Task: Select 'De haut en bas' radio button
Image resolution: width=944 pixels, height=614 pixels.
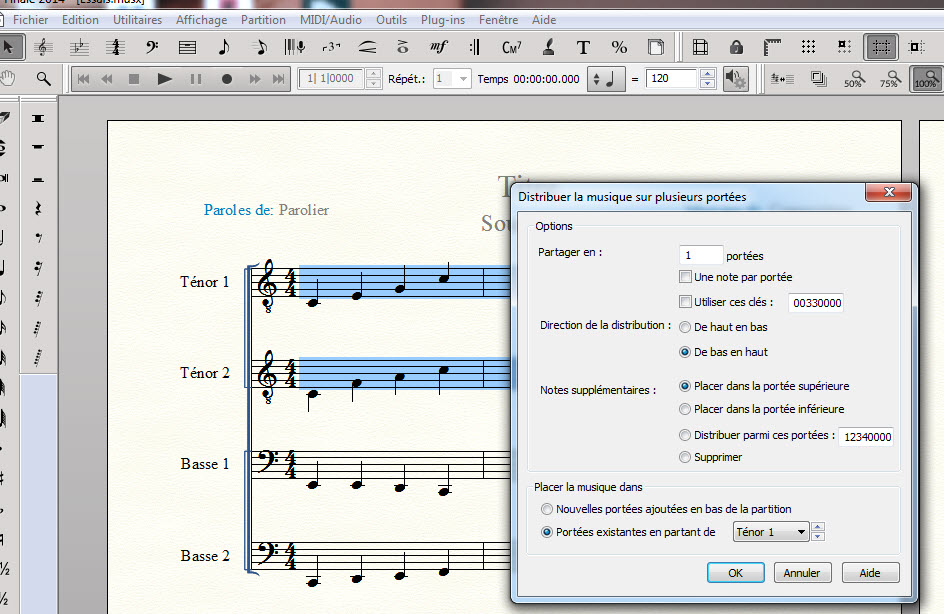Action: [685, 327]
